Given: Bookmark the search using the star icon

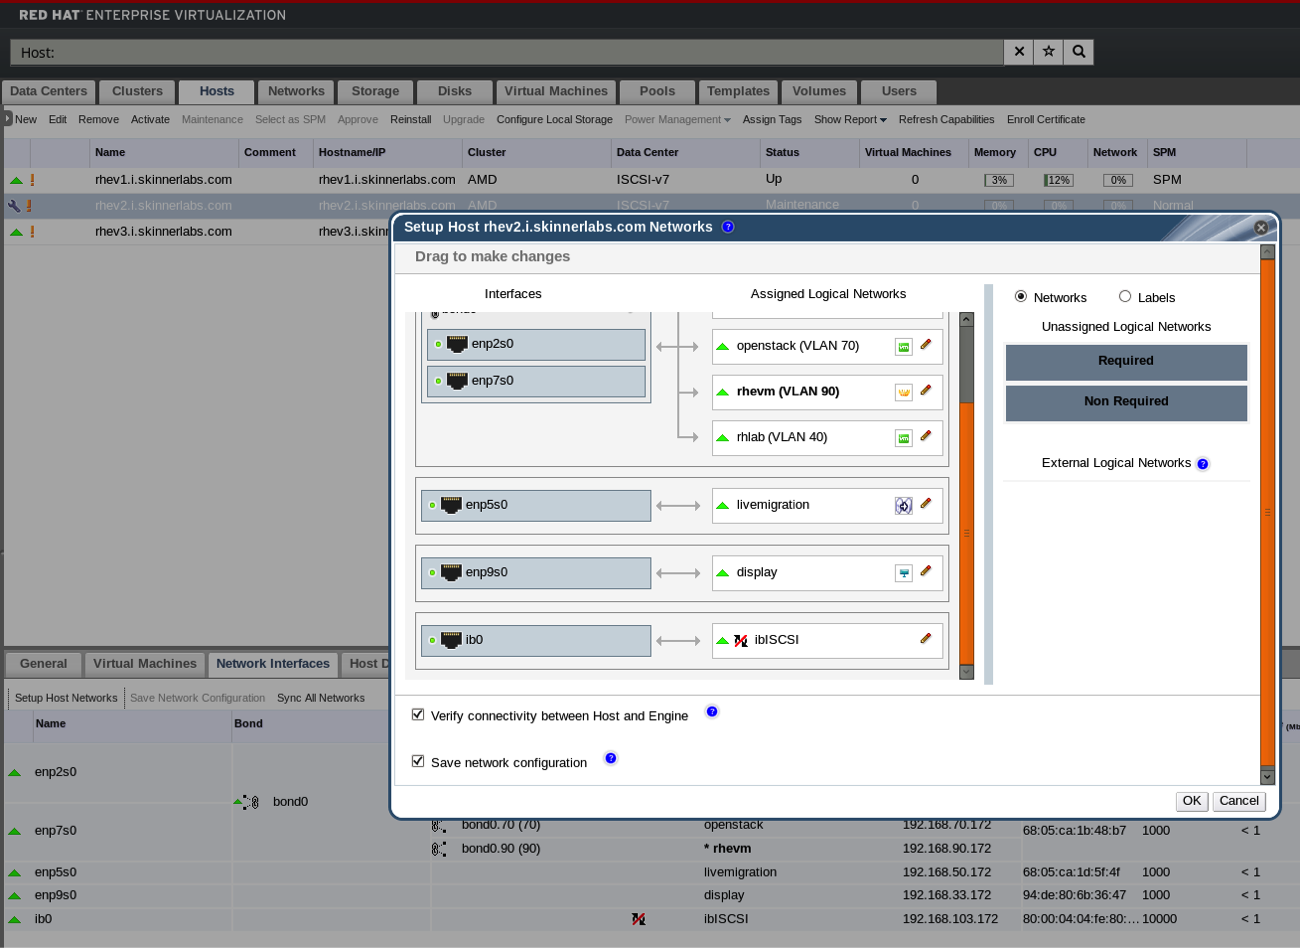Looking at the screenshot, I should pyautogui.click(x=1048, y=52).
